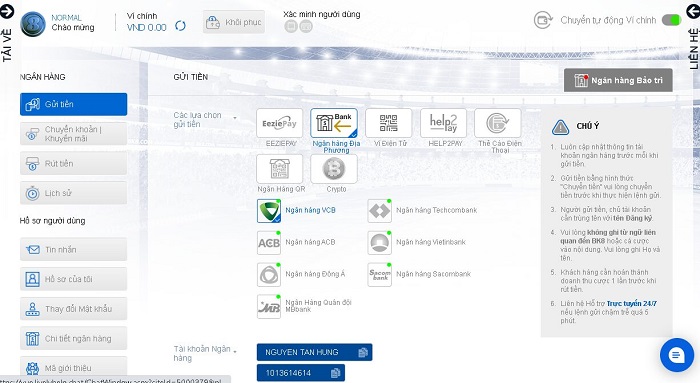
Task: Expand the LIÊN HỆ side panel arrow
Action: pyautogui.click(x=694, y=11)
